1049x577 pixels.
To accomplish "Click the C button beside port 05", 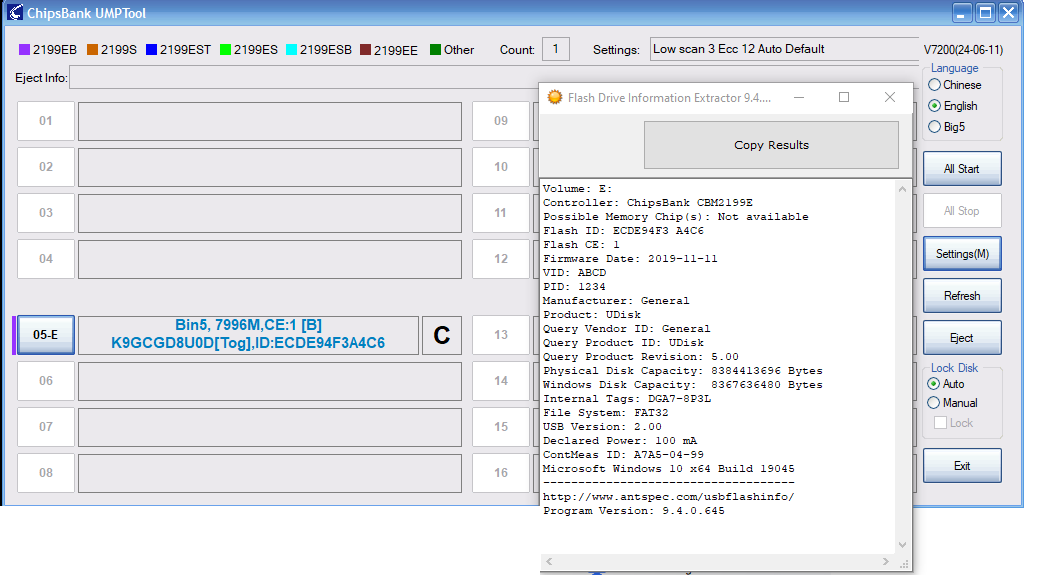I will click(x=442, y=335).
